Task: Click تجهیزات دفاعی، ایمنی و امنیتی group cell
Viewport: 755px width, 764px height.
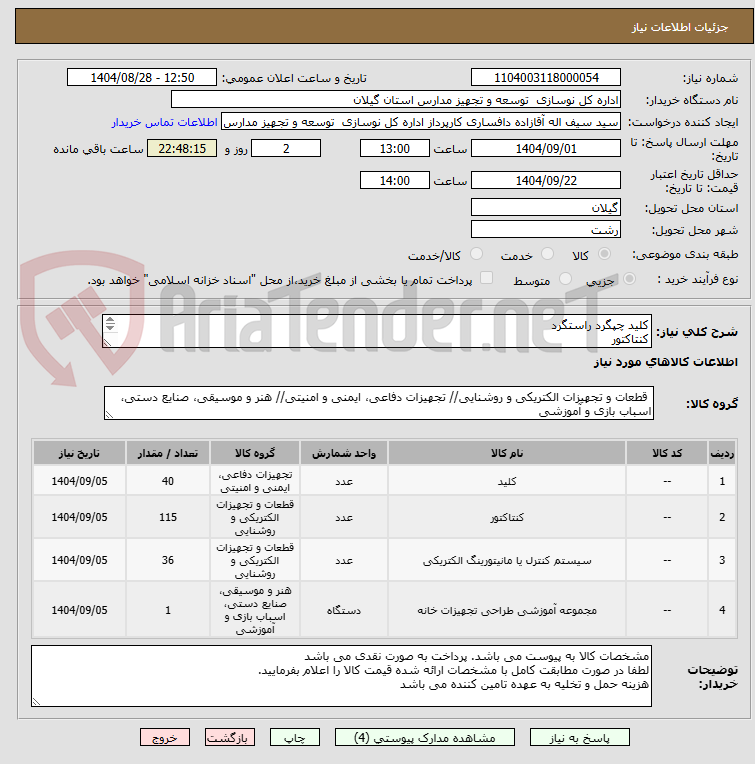Action: click(255, 481)
